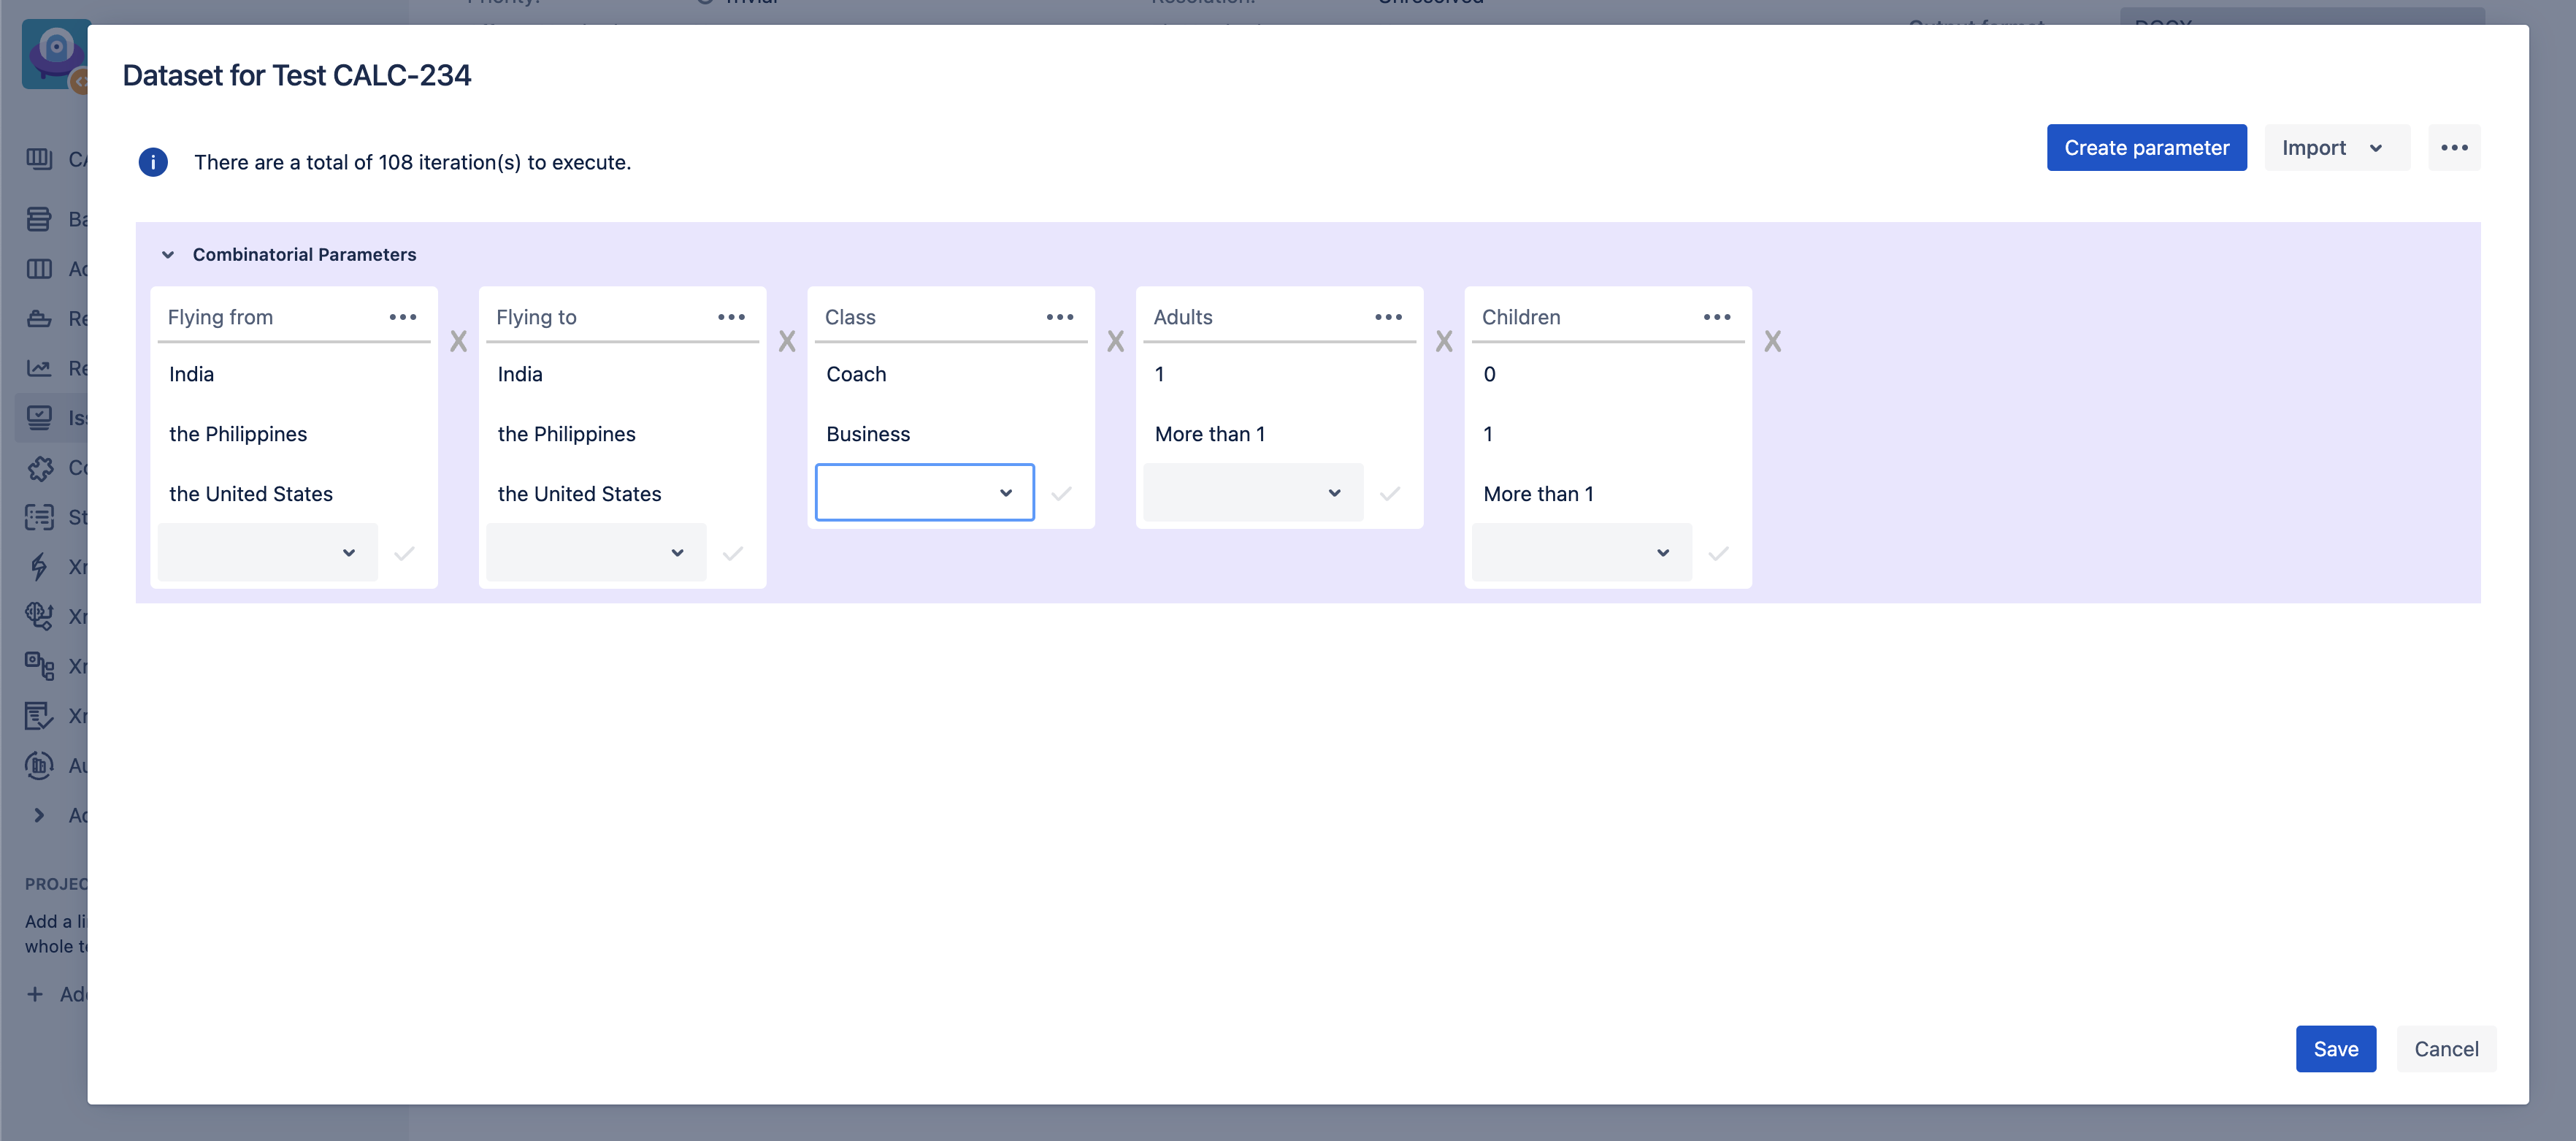
Task: Cancel the dataset dialog
Action: 2446,1049
